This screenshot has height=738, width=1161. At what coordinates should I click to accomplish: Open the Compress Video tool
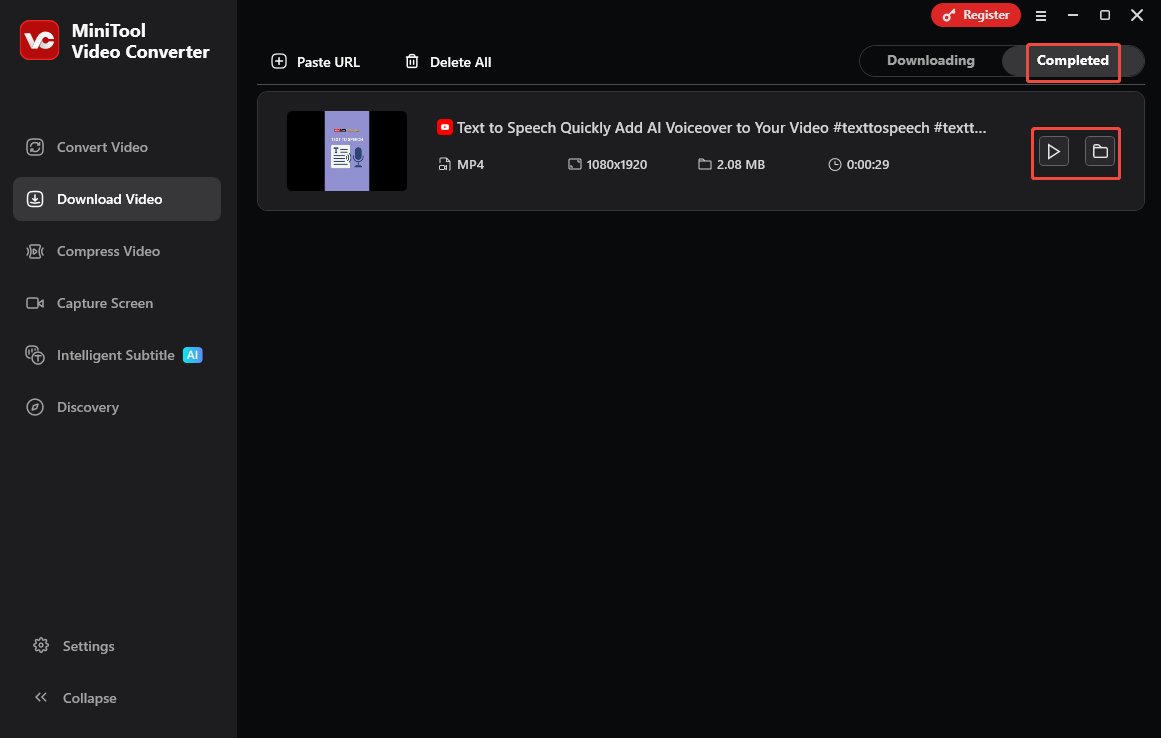coord(35,251)
